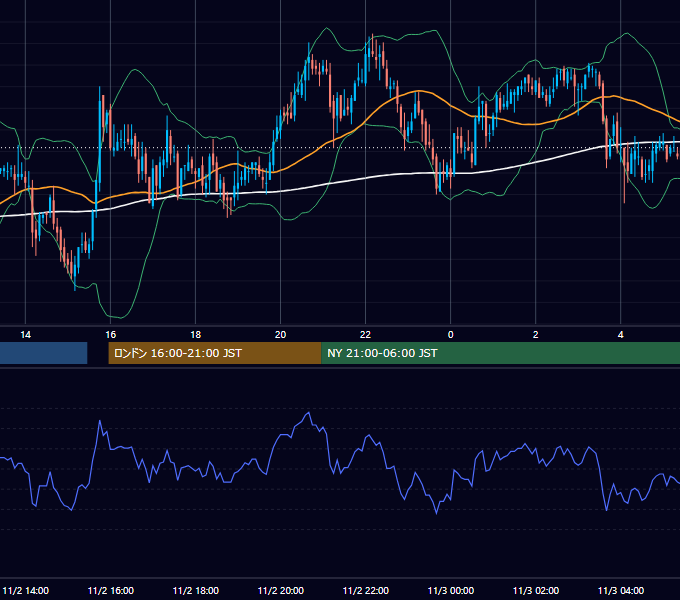Click the NY 21:00-06:00 JST session bar
Viewport: 680px width, 600px height.
coord(500,353)
